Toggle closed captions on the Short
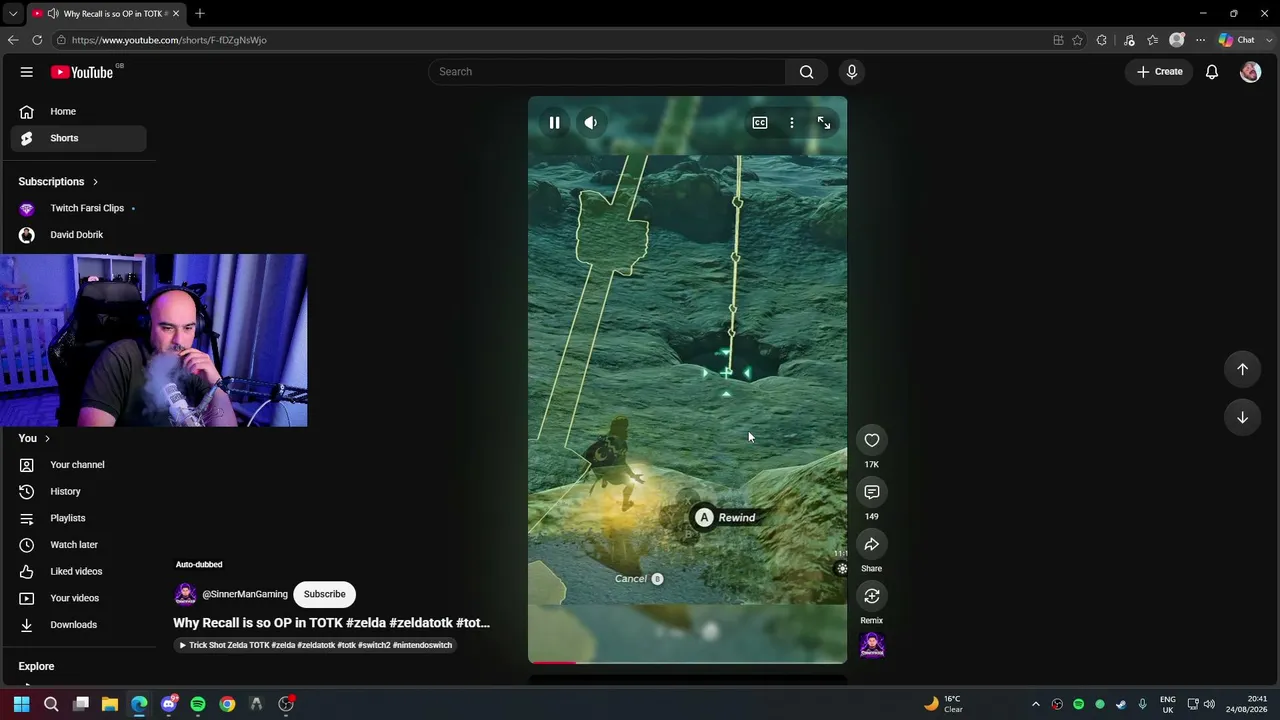Screen dimensions: 1280x720 coord(760,123)
